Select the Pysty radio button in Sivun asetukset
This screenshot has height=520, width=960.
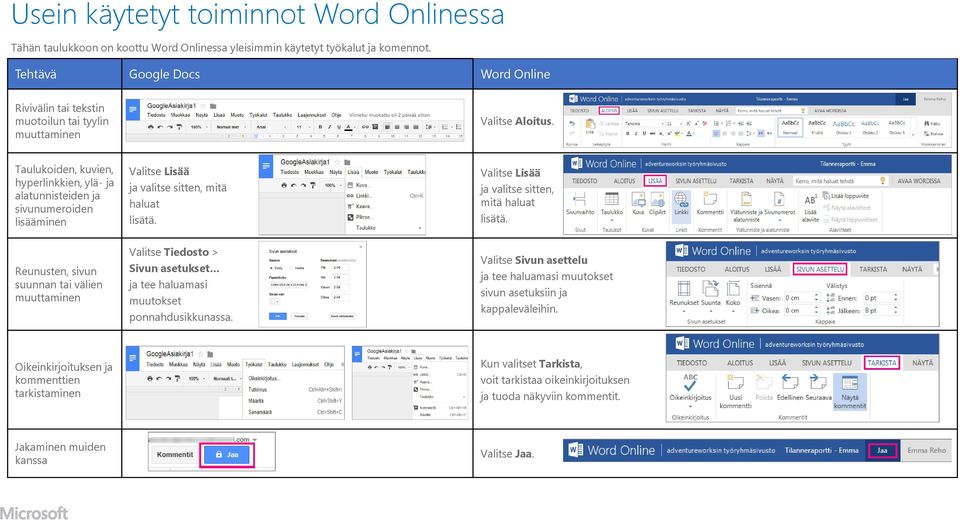271,268
